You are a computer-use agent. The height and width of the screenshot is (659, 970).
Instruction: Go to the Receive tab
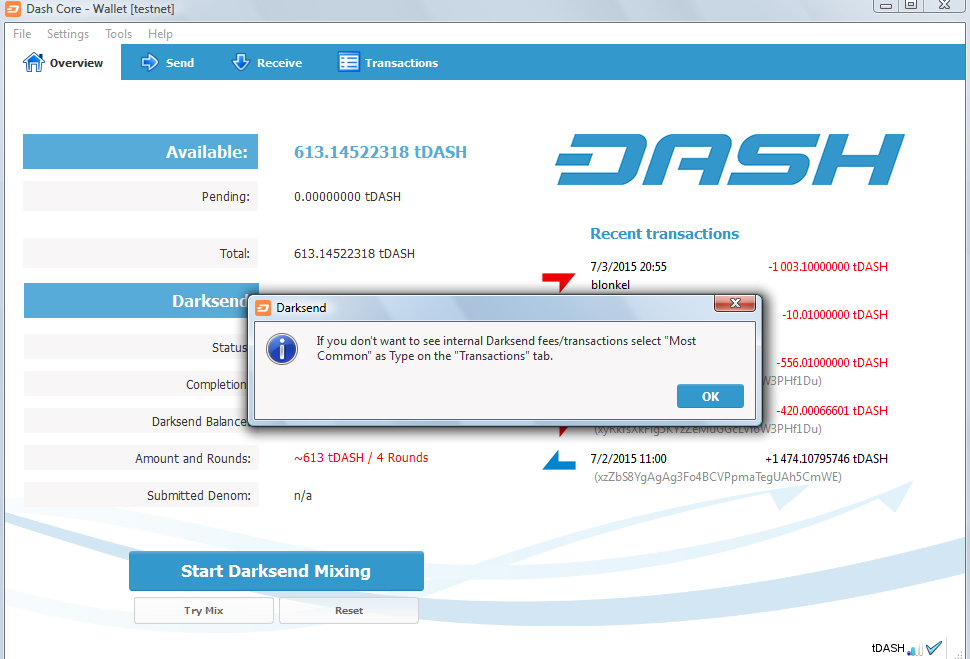pyautogui.click(x=267, y=62)
